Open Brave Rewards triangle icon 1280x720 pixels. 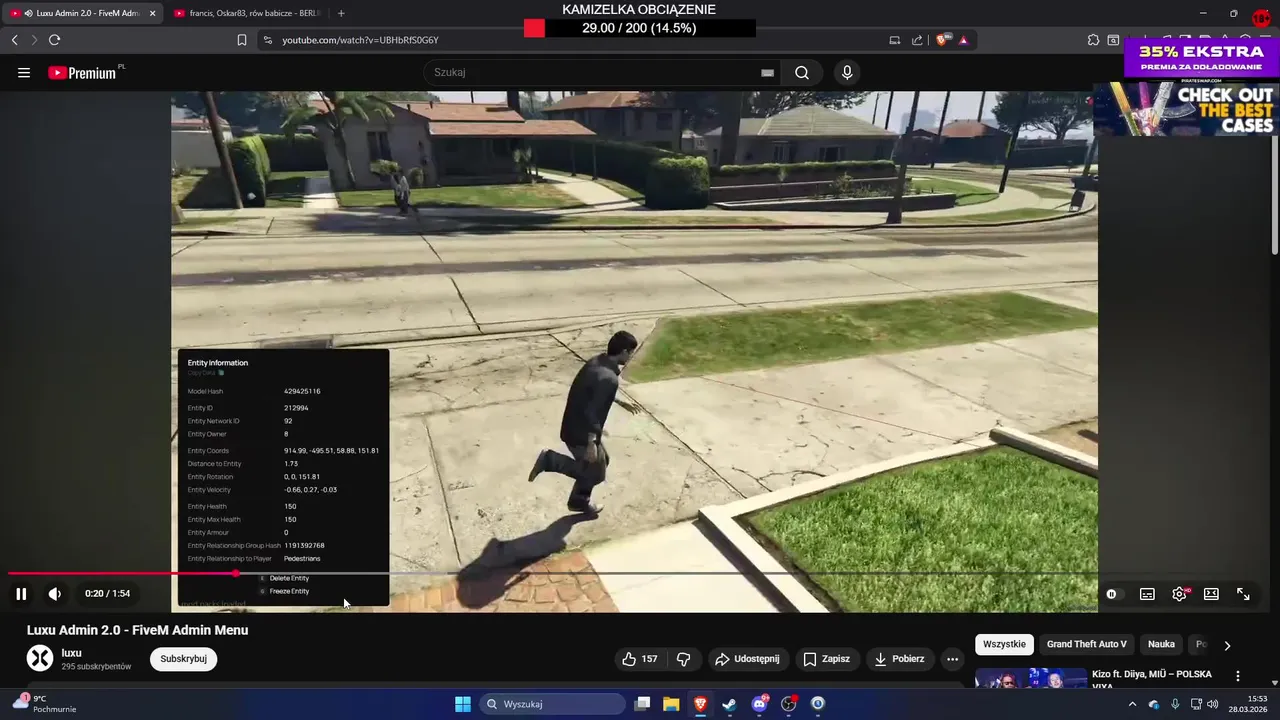coord(963,40)
